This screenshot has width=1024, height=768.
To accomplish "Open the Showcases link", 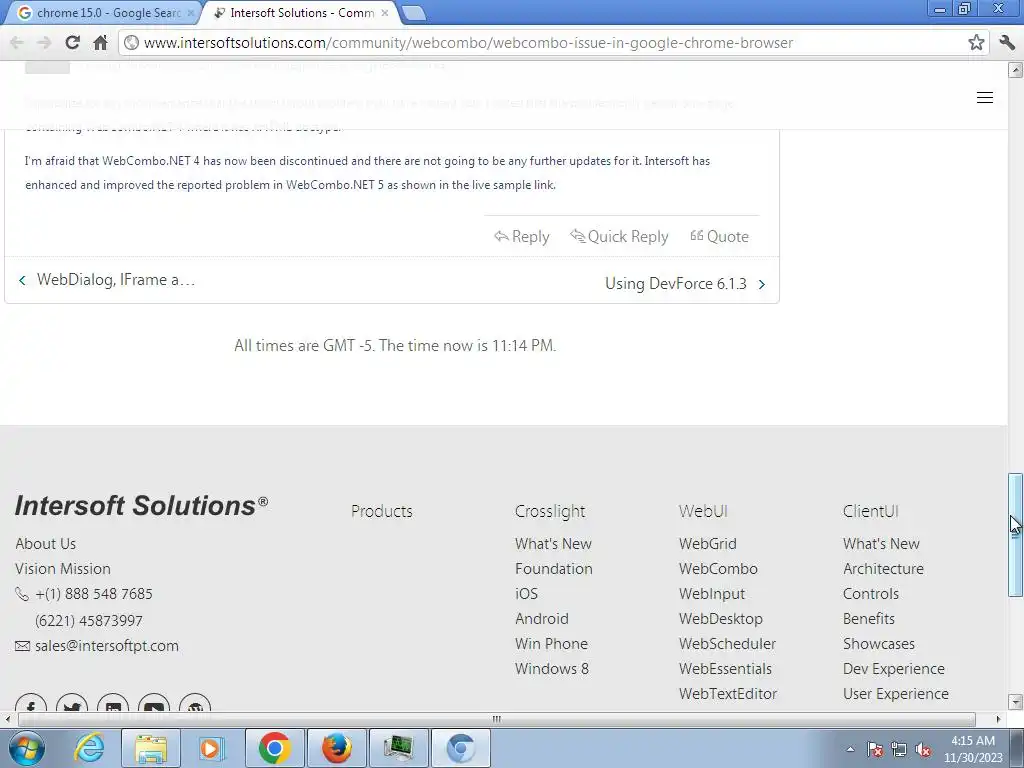I will (x=878, y=644).
